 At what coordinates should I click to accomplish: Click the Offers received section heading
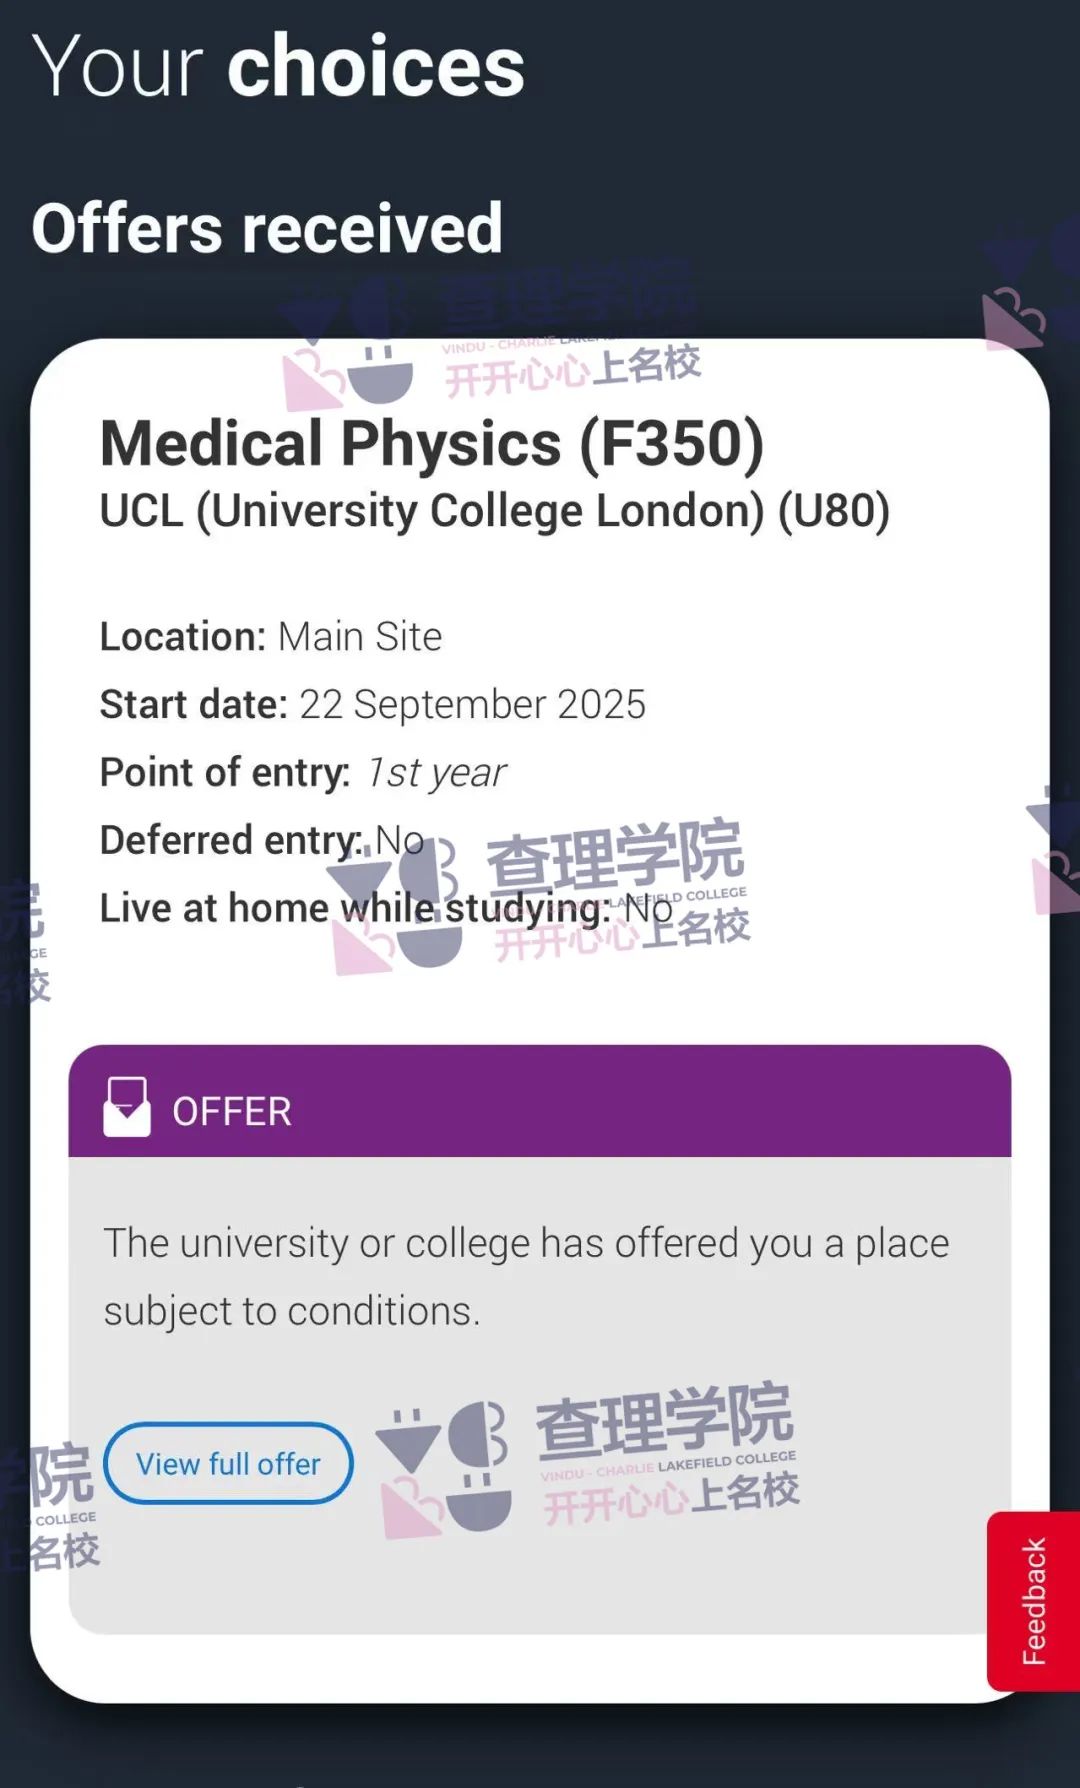click(267, 228)
